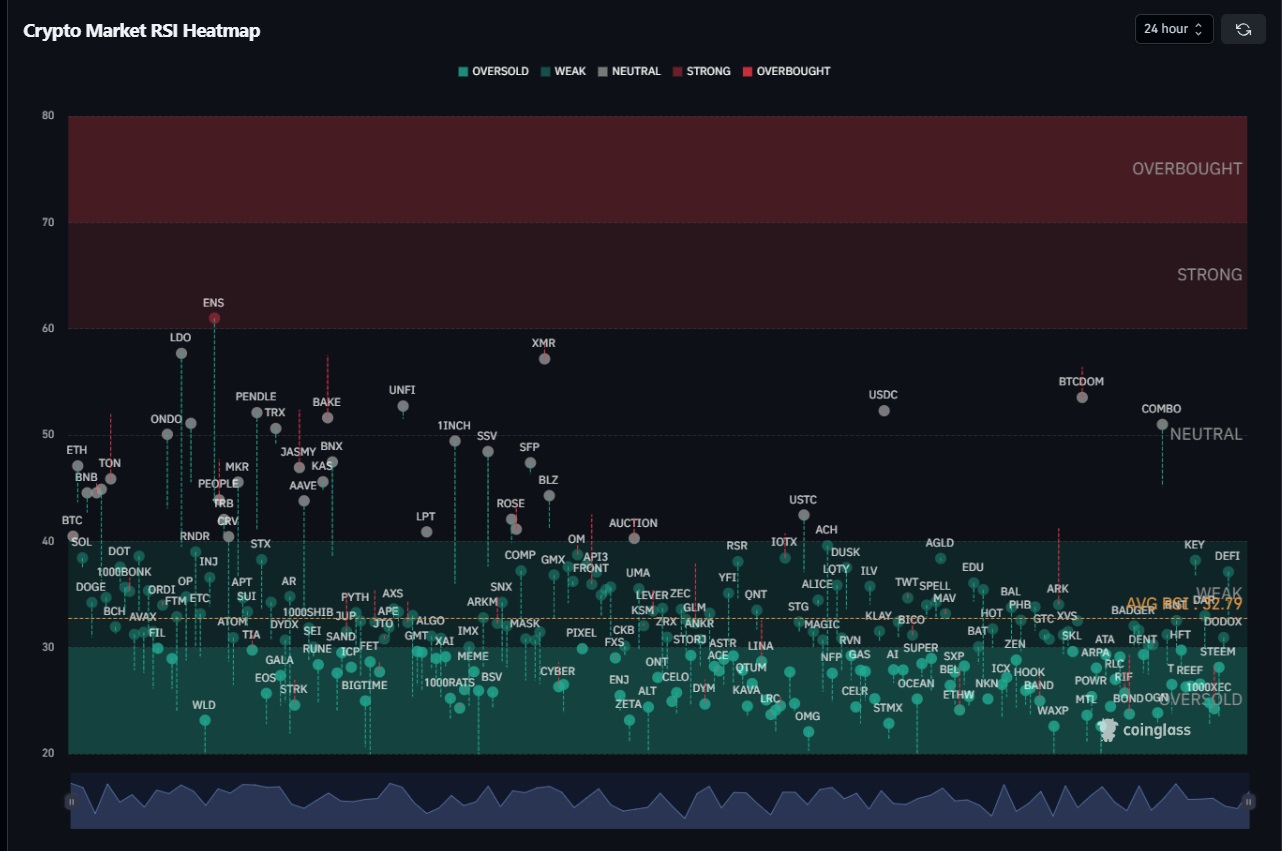This screenshot has height=851, width=1282.
Task: Click the USTC dot marker
Action: coord(804,515)
